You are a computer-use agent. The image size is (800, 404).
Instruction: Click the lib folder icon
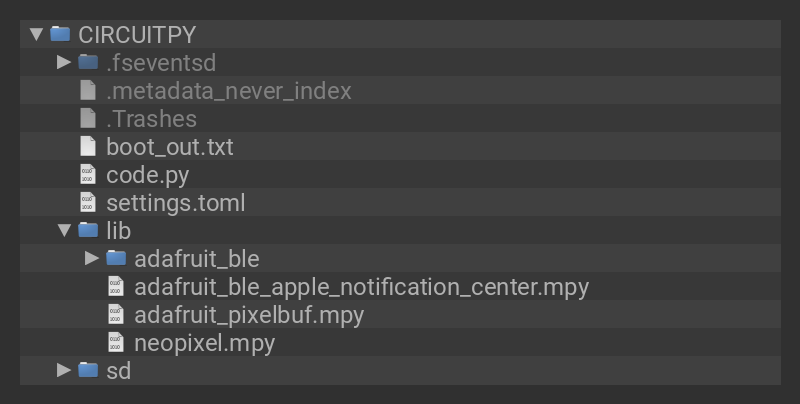point(88,230)
